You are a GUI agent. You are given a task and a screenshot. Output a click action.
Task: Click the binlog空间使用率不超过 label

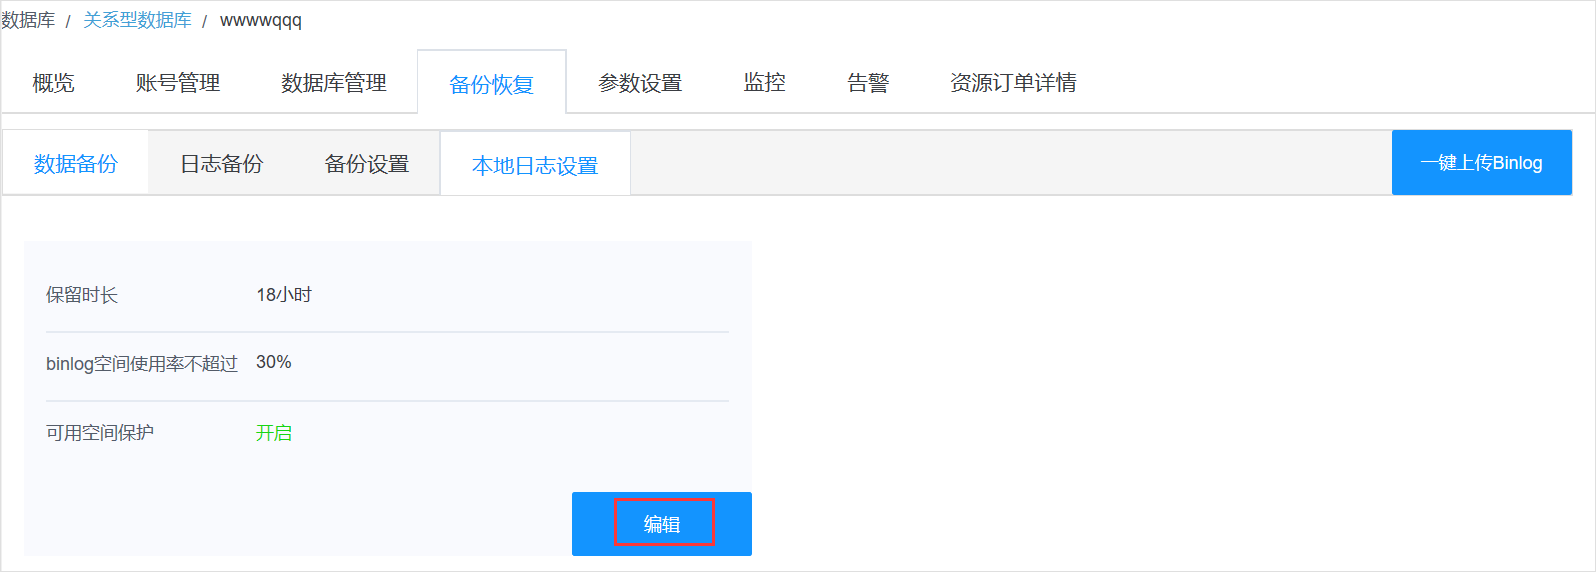click(142, 364)
